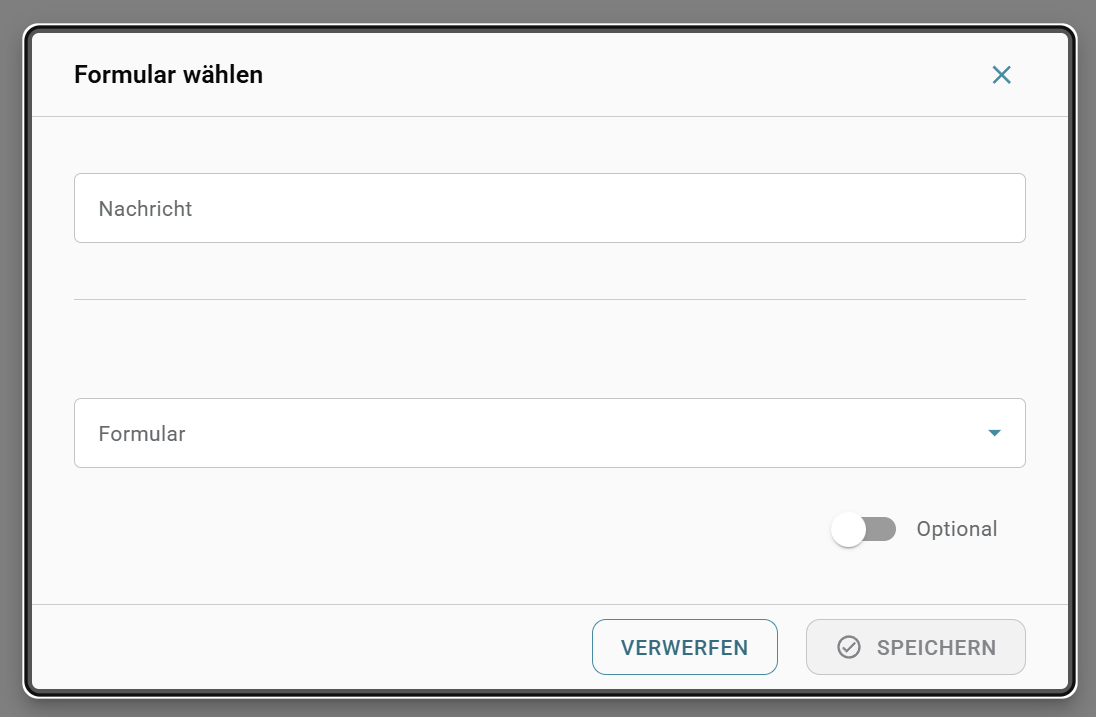Discard changes via VERWERFEN
Viewport: 1096px width, 717px height.
(x=684, y=647)
